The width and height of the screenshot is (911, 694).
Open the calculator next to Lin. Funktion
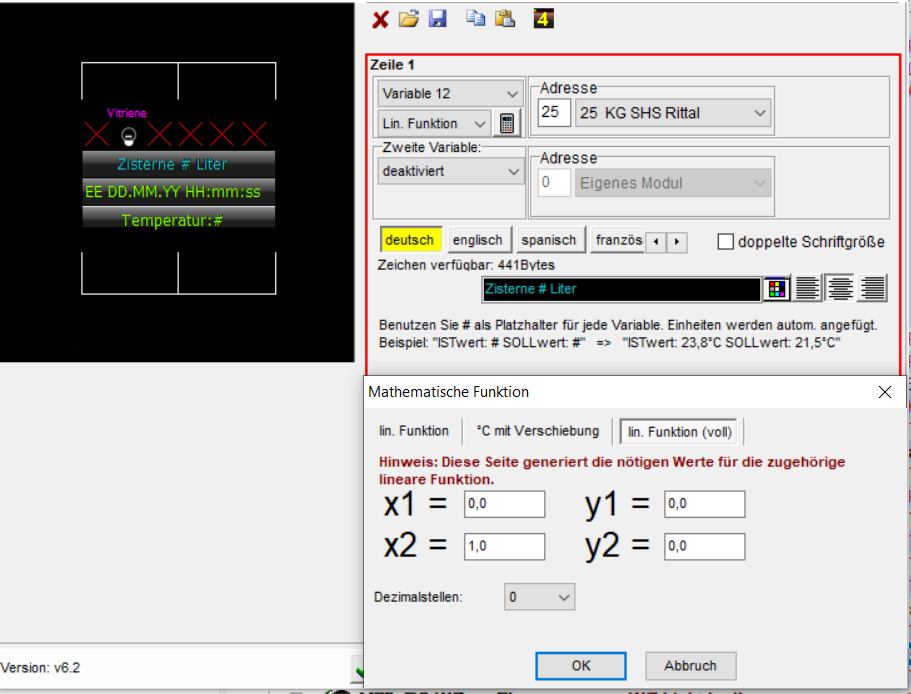[509, 124]
